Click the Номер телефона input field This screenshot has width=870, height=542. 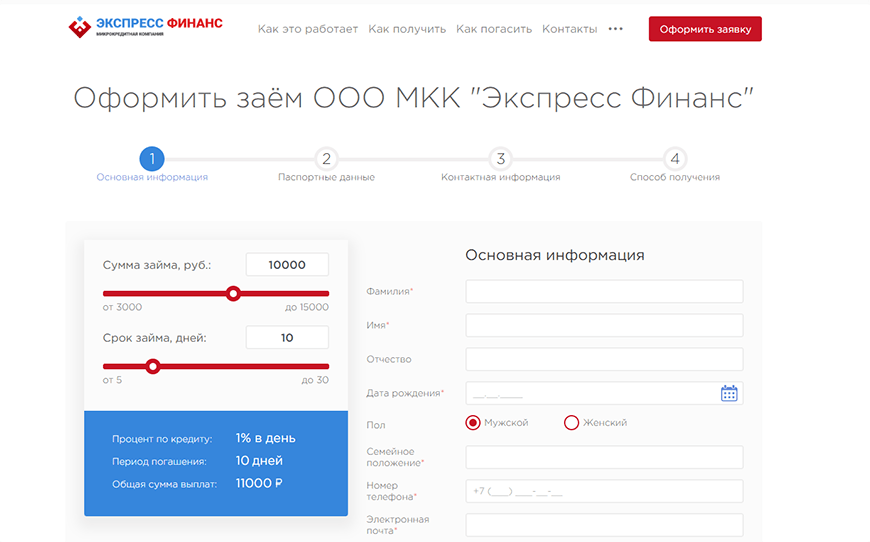click(x=604, y=491)
